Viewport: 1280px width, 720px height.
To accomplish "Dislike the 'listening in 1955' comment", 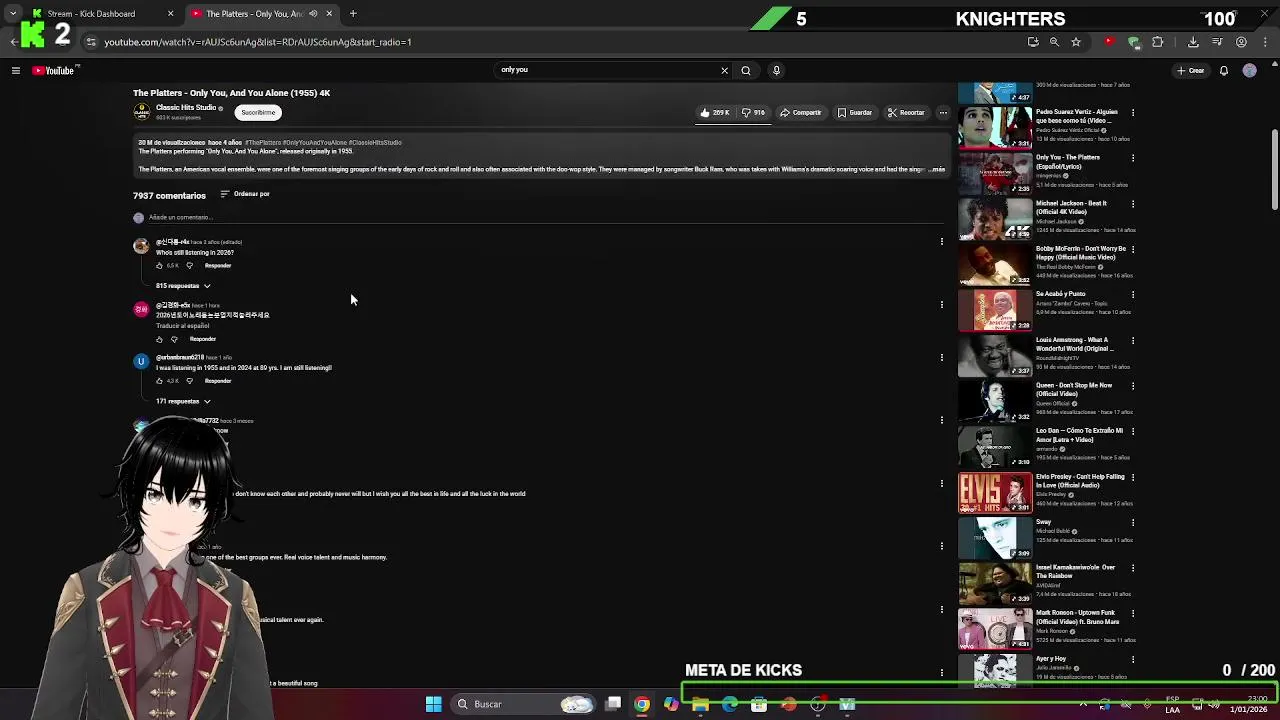I will pyautogui.click(x=189, y=381).
